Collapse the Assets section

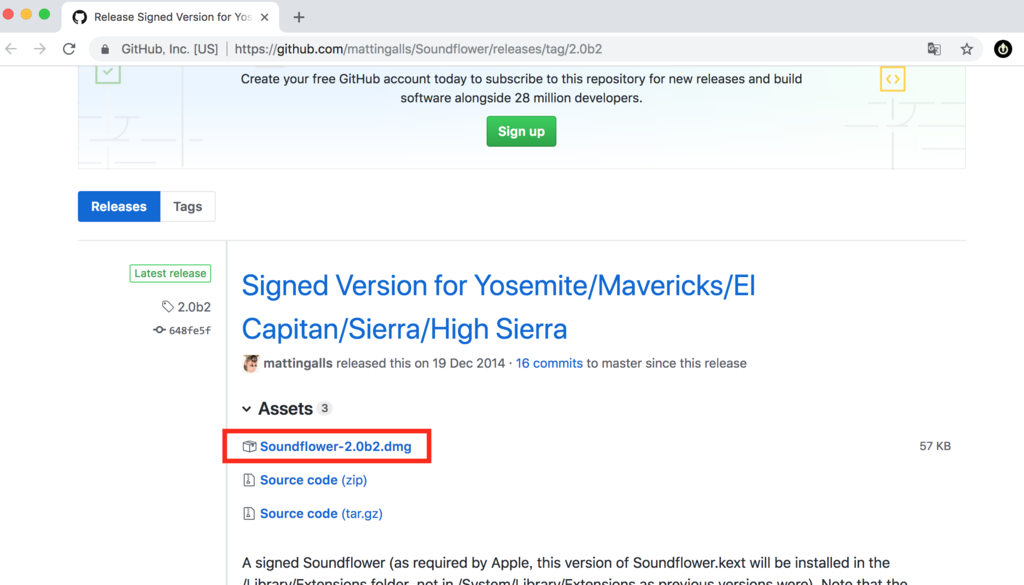[x=247, y=409]
